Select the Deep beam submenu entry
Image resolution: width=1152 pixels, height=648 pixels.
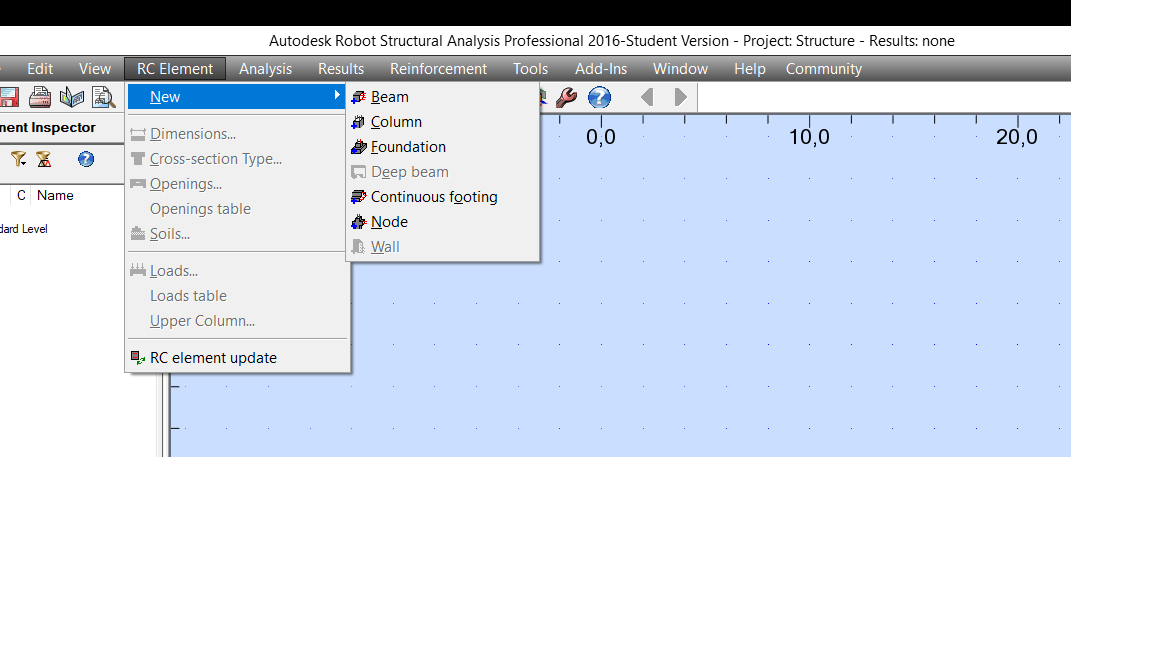click(443, 172)
